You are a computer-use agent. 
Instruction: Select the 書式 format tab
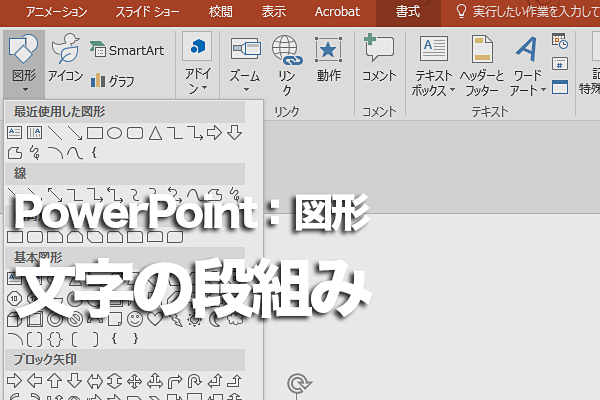408,12
